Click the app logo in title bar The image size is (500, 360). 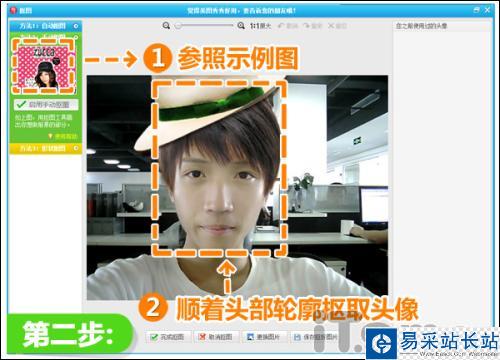click(13, 10)
